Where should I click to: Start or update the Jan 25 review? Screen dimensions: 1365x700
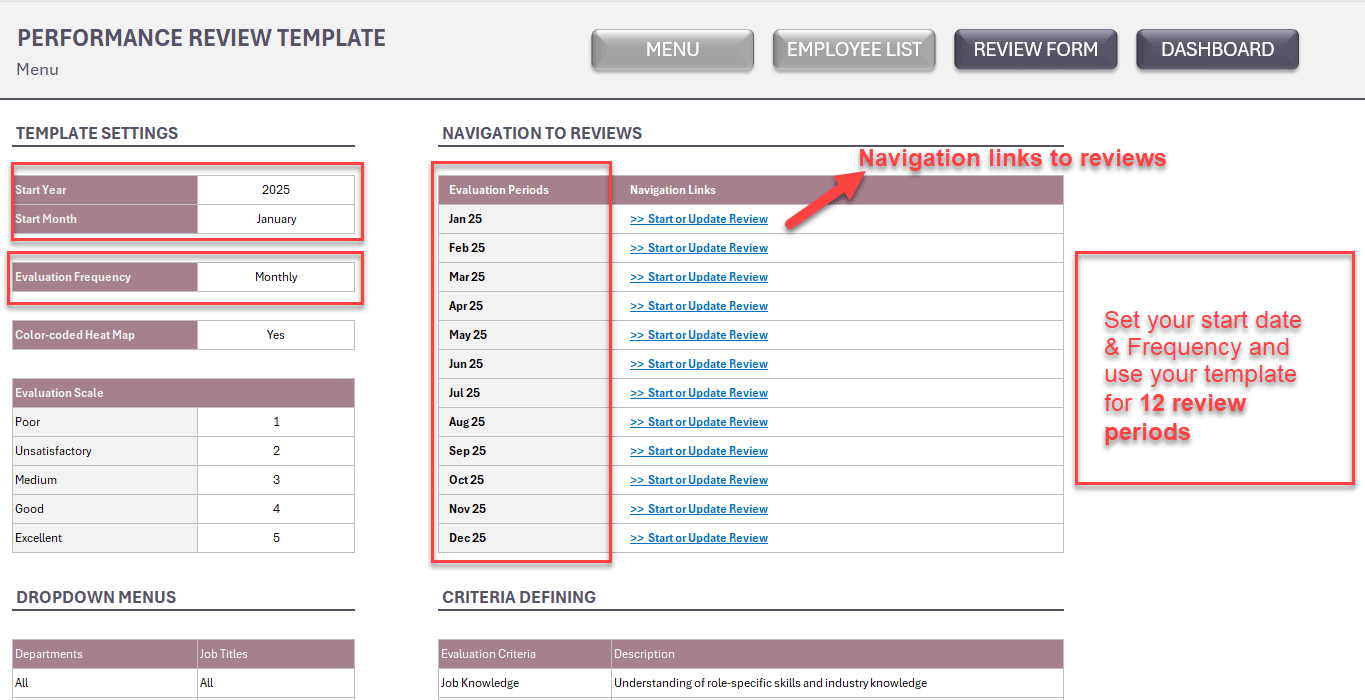coord(699,219)
